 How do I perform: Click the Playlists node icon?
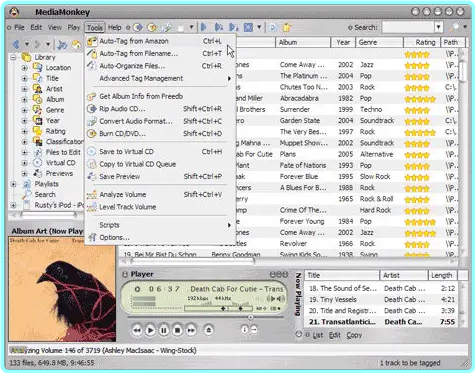click(x=27, y=184)
